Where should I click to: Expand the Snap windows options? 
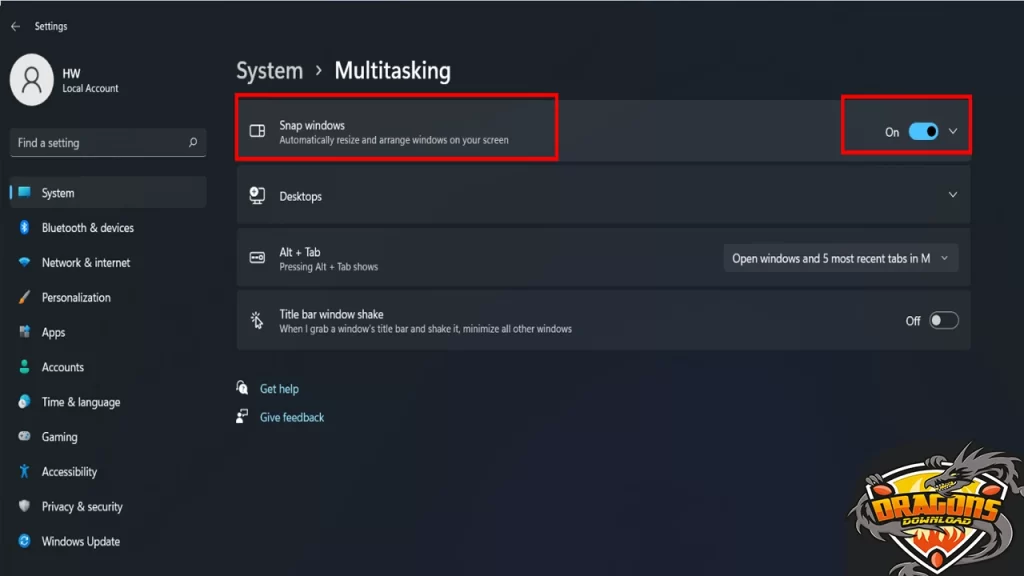[955, 131]
